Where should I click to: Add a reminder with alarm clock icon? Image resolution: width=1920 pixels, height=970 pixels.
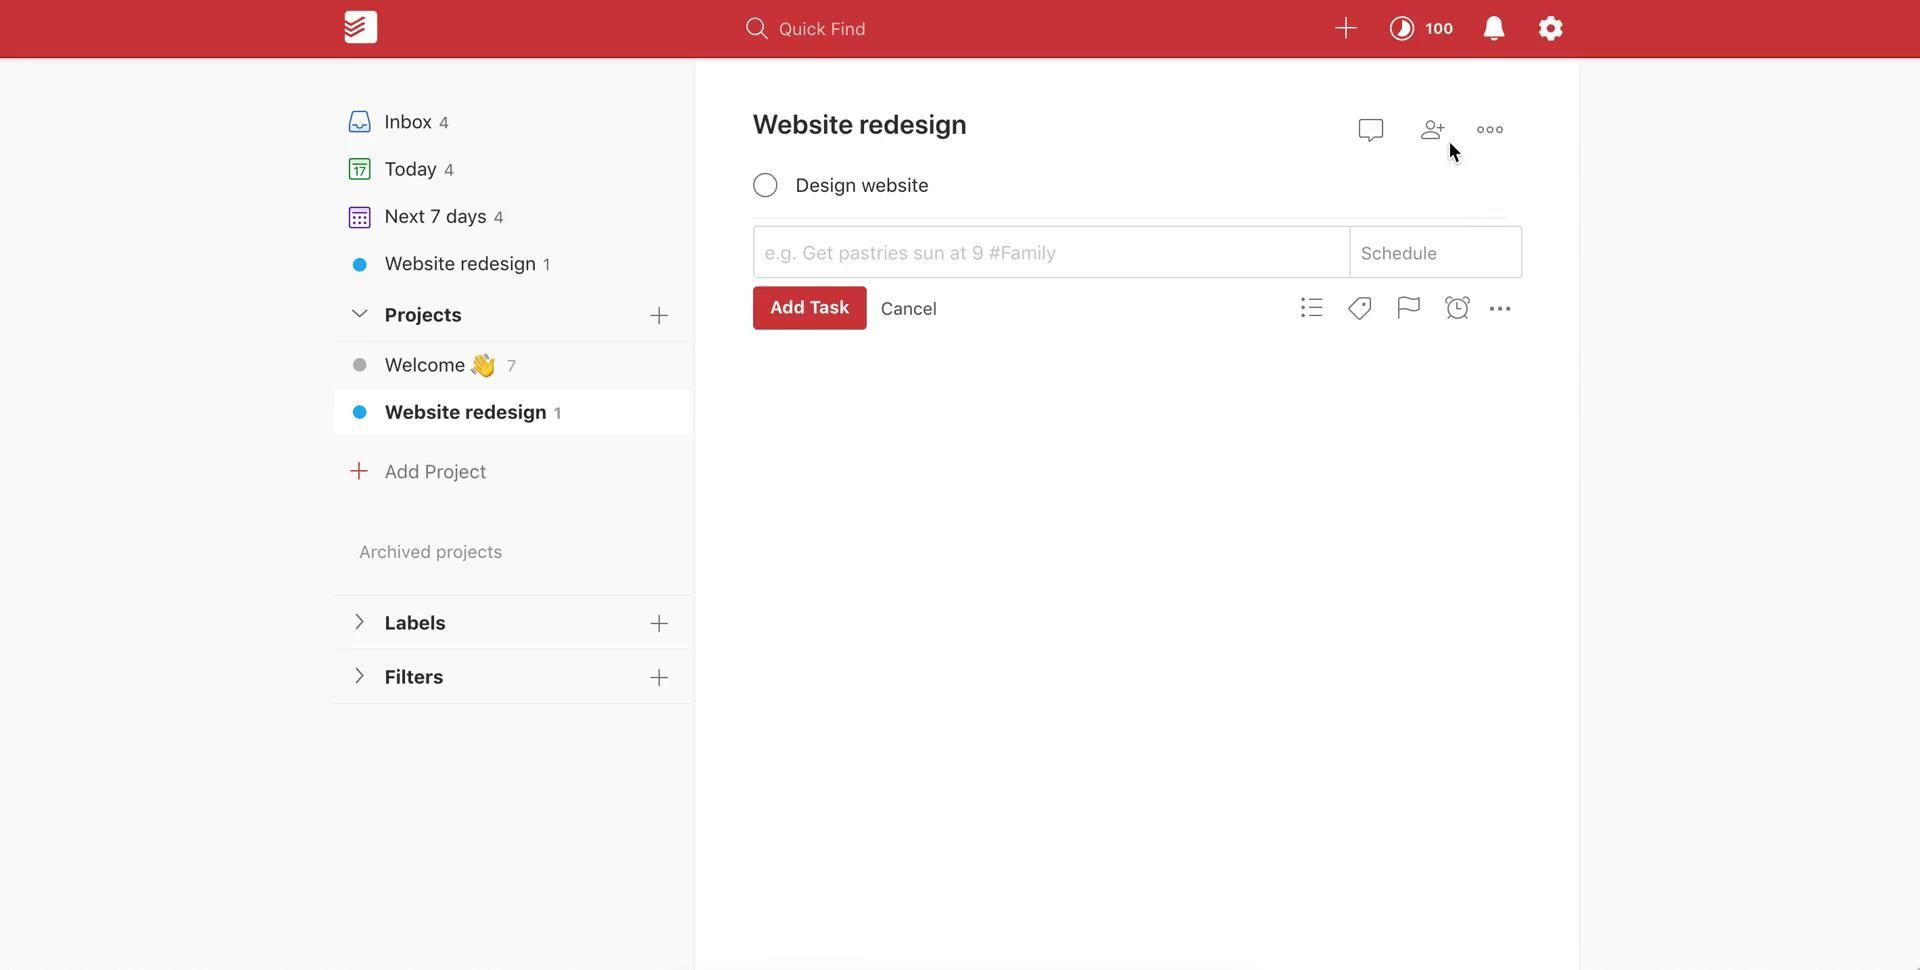tap(1457, 308)
